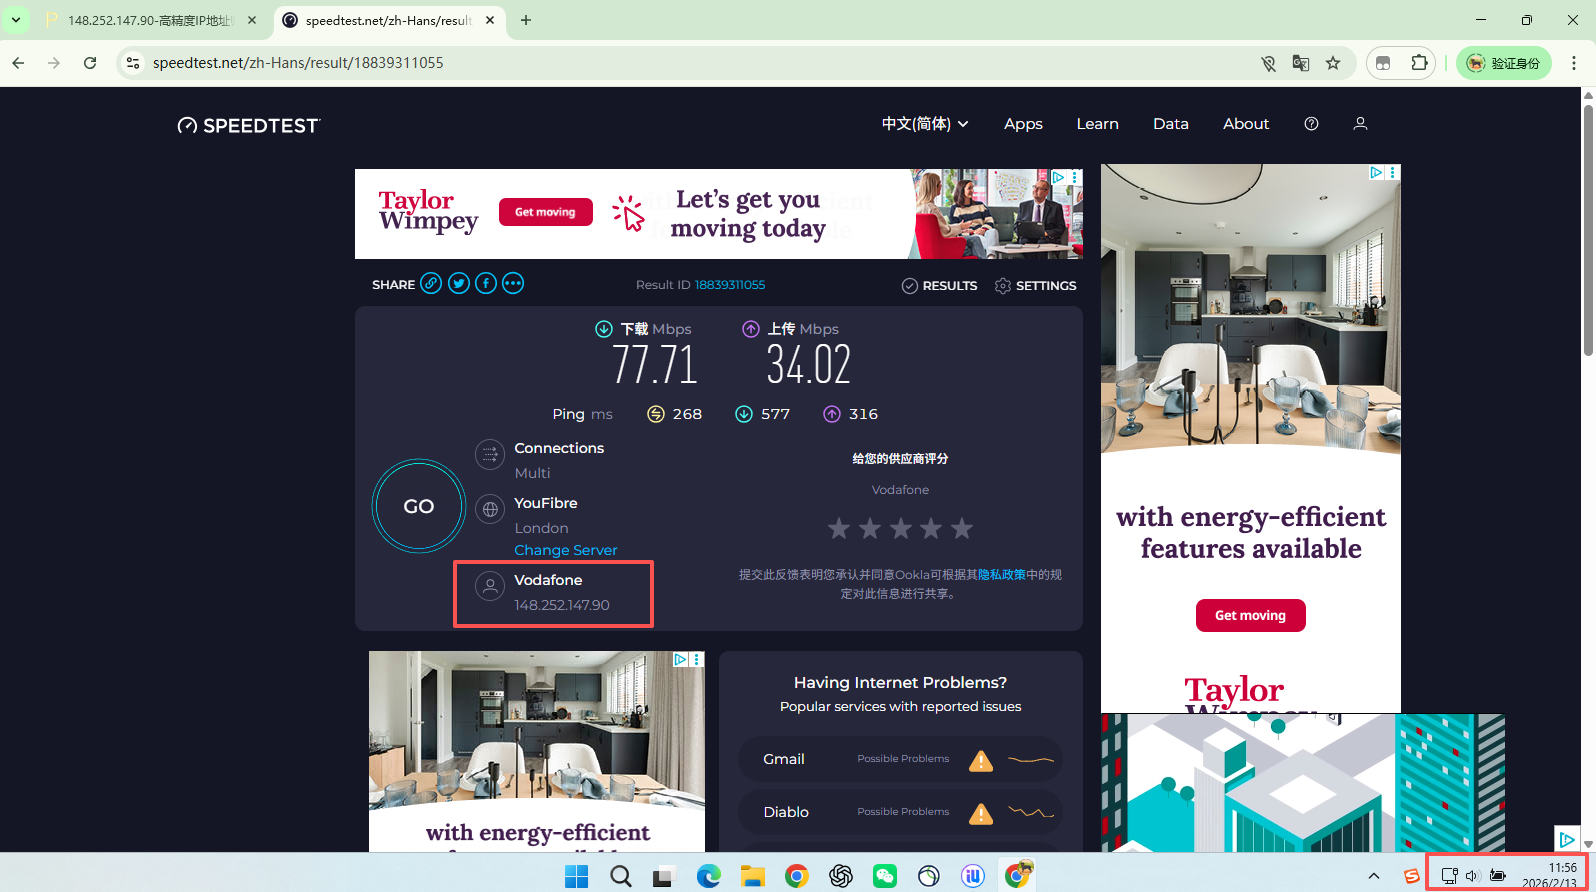Image resolution: width=1596 pixels, height=892 pixels.
Task: Open the Speedtest help question-mark icon
Action: point(1311,124)
